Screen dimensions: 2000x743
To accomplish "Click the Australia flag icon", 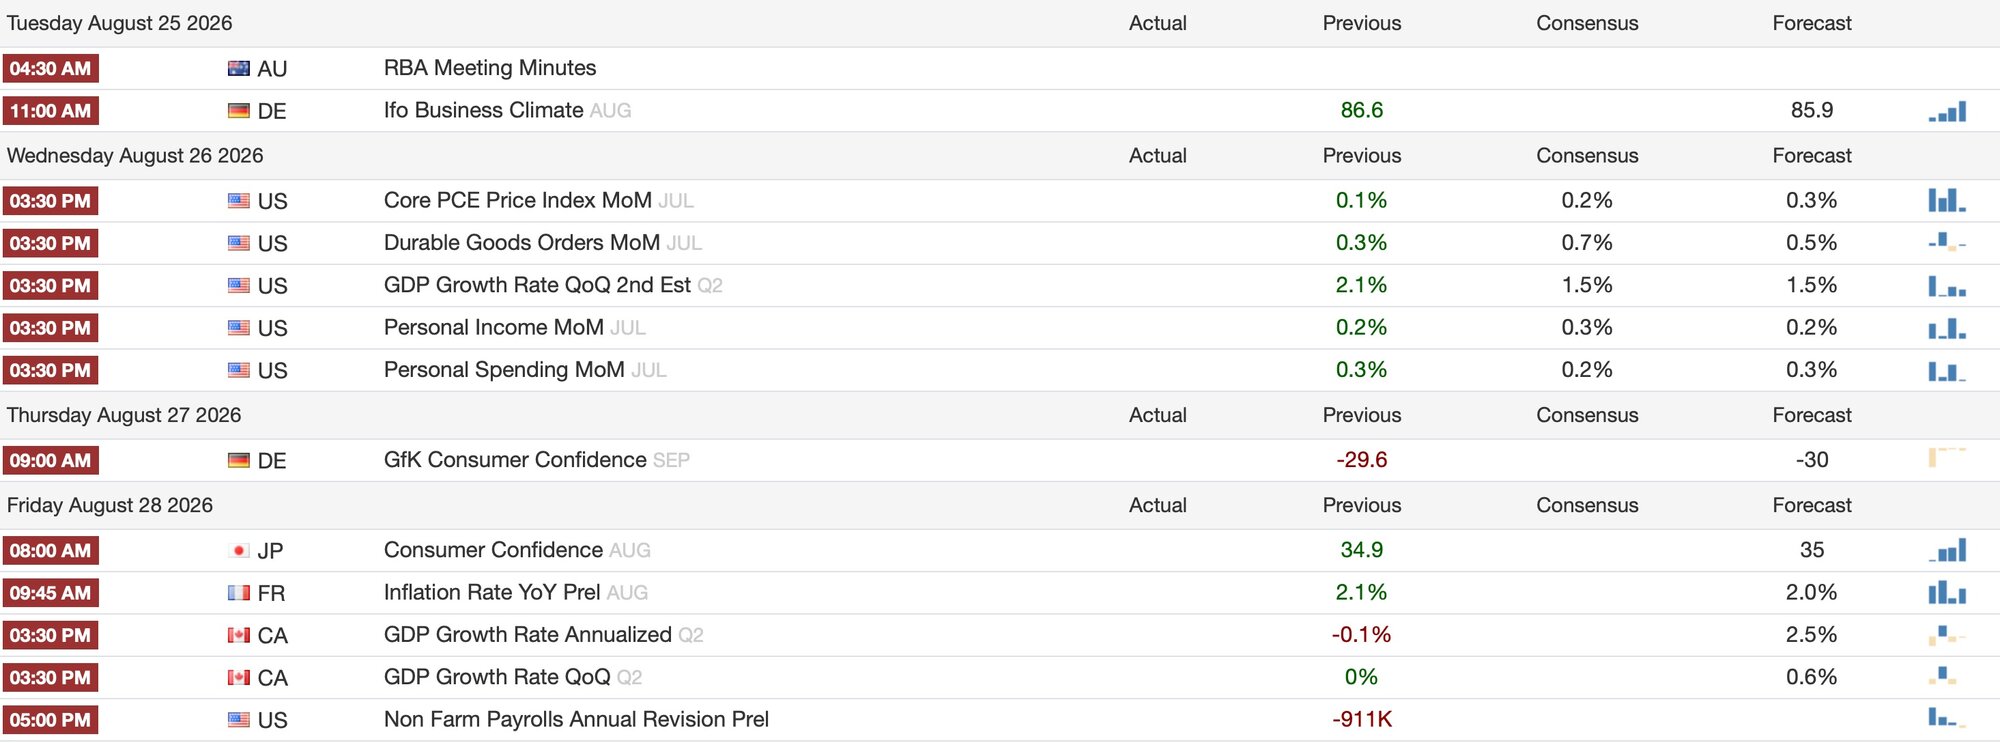I will (x=239, y=68).
